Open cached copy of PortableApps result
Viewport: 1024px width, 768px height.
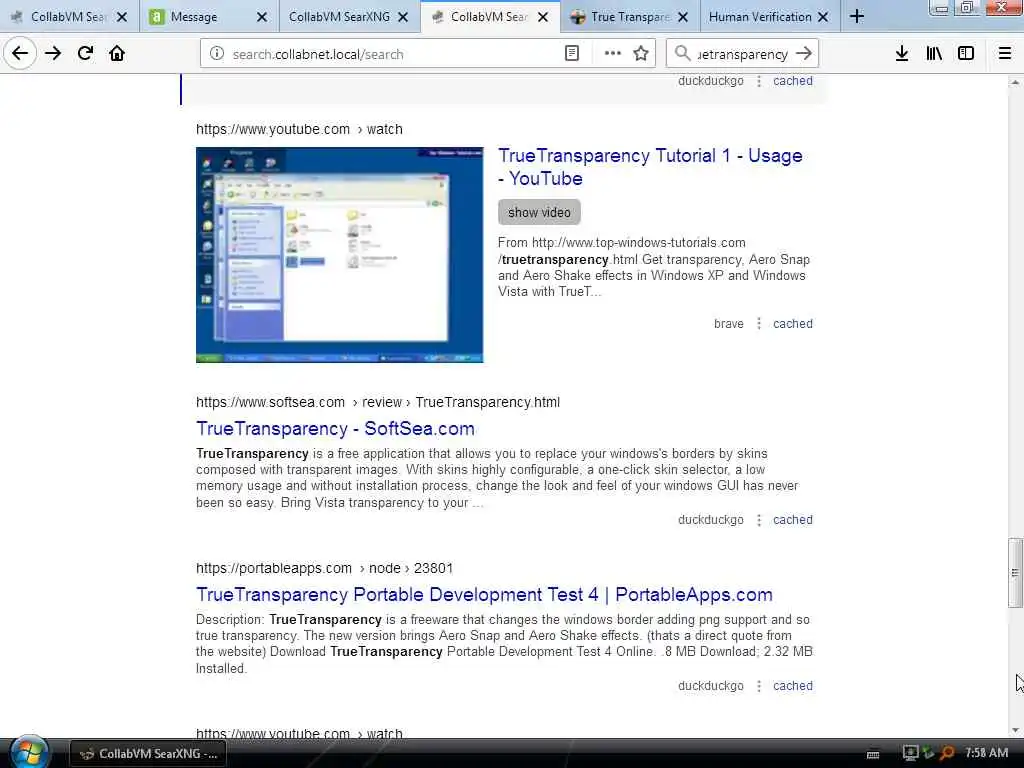click(793, 686)
